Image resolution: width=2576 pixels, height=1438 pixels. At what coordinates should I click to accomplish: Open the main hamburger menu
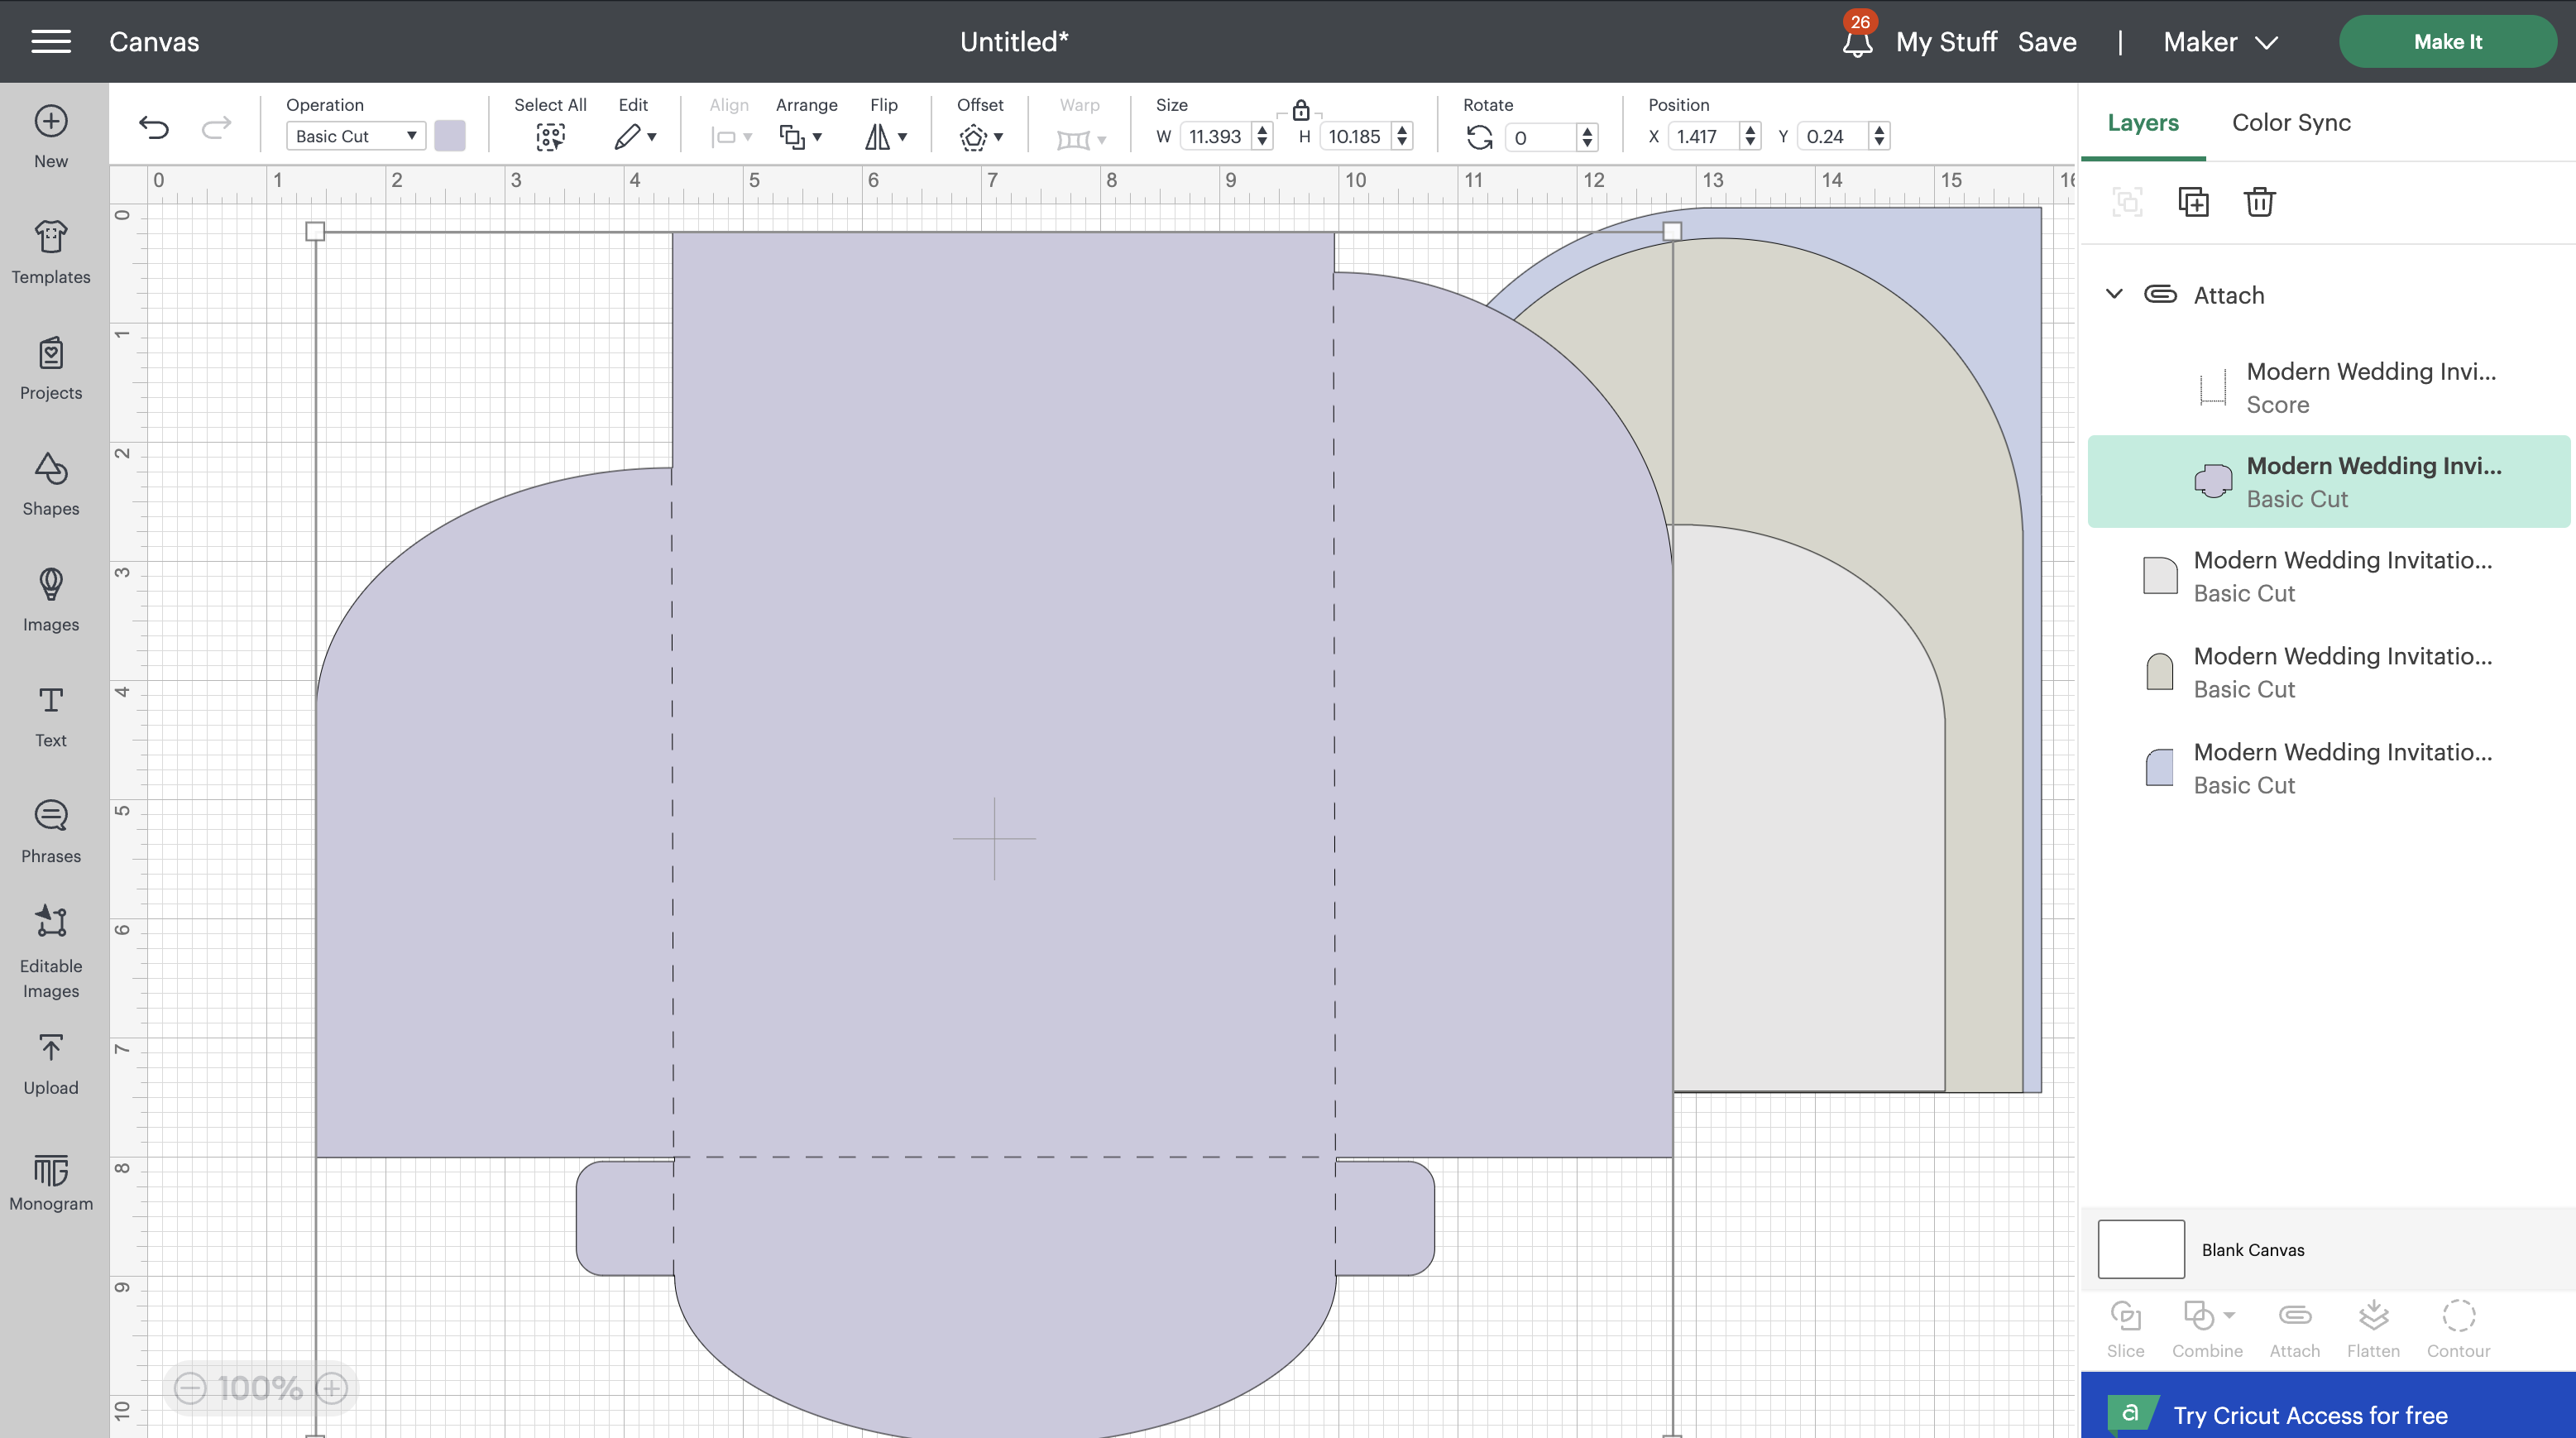pyautogui.click(x=51, y=42)
